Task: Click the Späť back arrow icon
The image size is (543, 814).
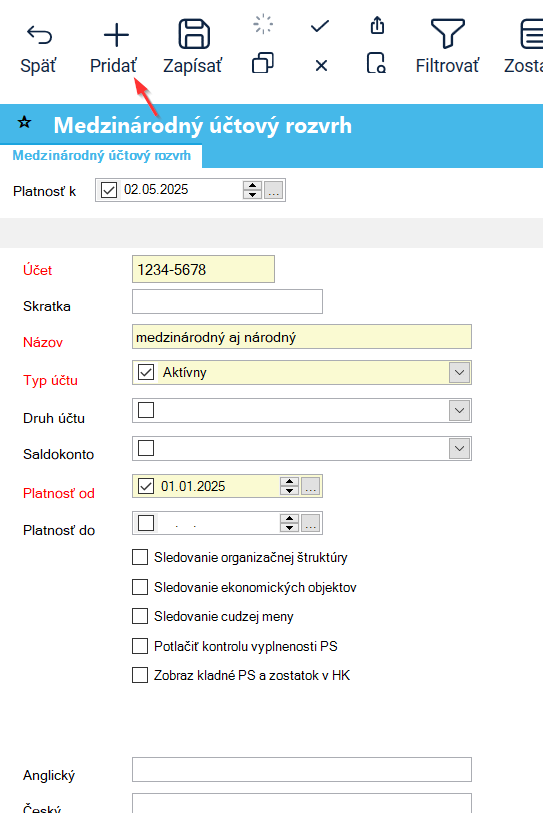Action: click(x=39, y=35)
